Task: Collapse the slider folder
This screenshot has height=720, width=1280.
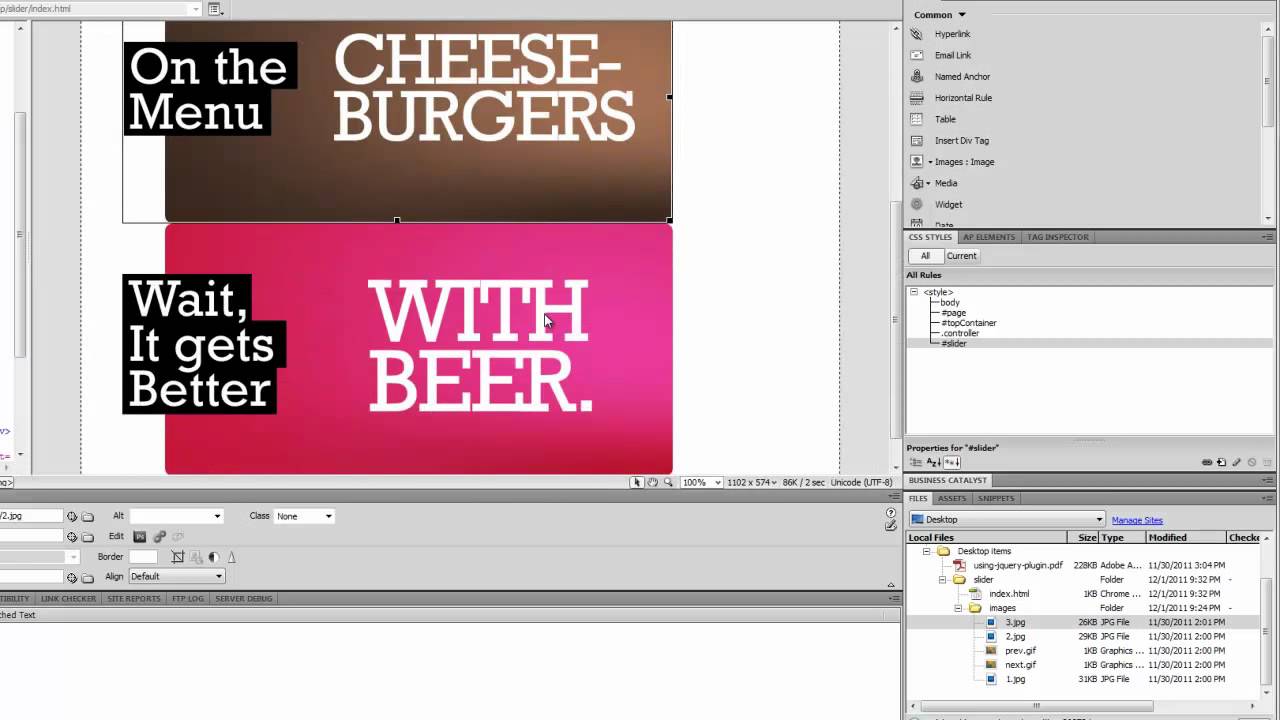Action: [x=942, y=579]
